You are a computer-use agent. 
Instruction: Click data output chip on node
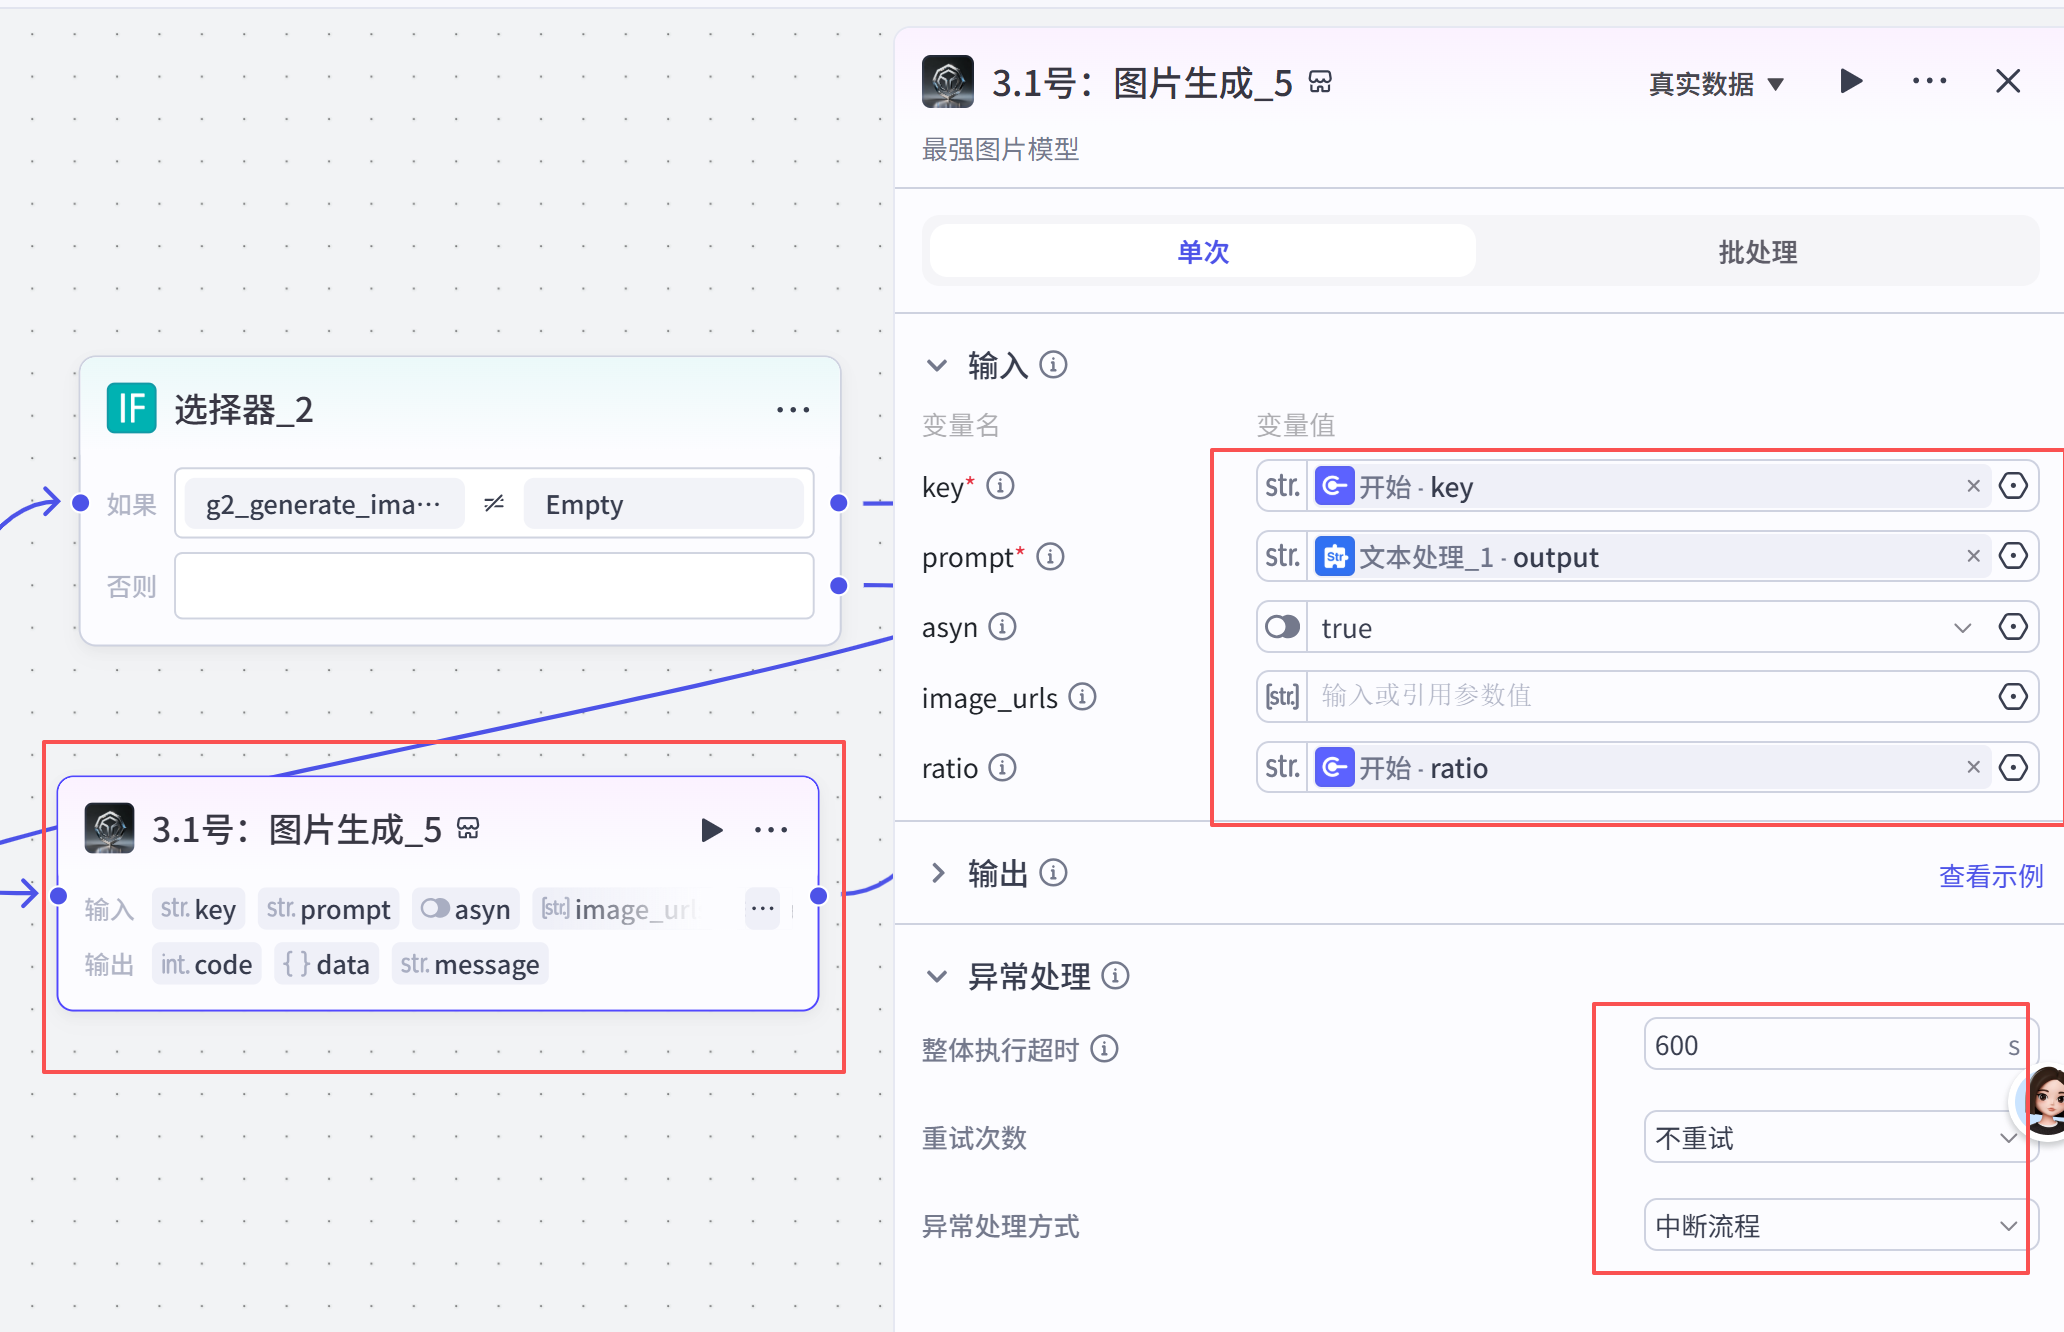[x=326, y=964]
